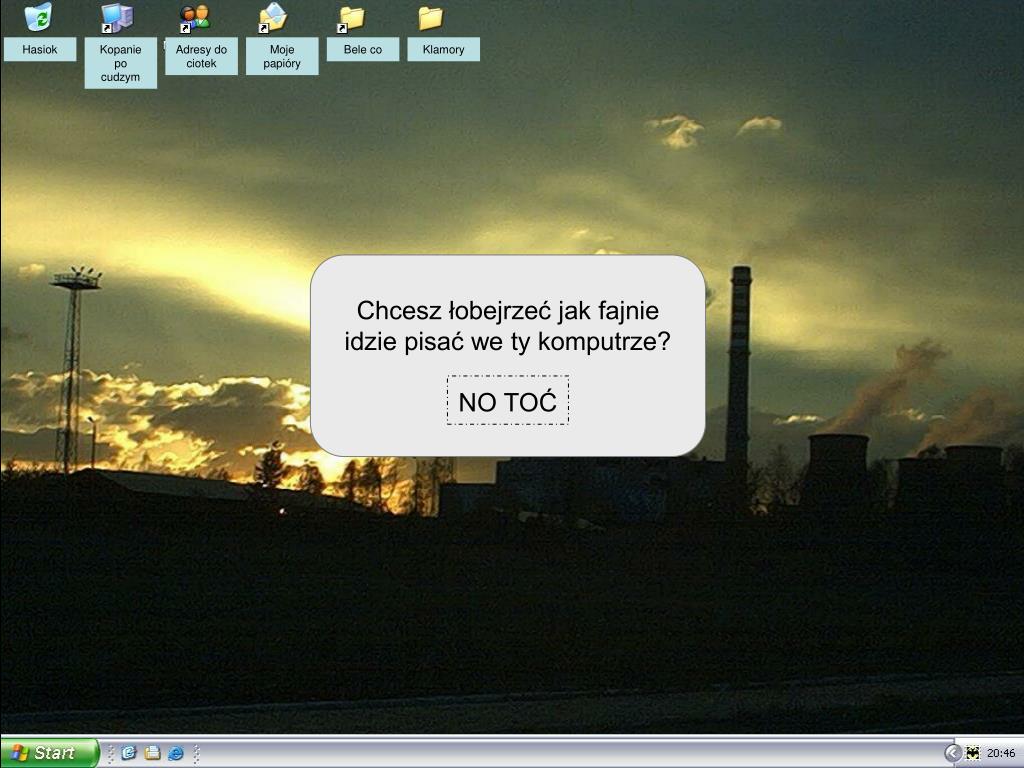1024x768 pixels.
Task: Click the NO TOĆ button in the dialog
Action: [x=508, y=400]
